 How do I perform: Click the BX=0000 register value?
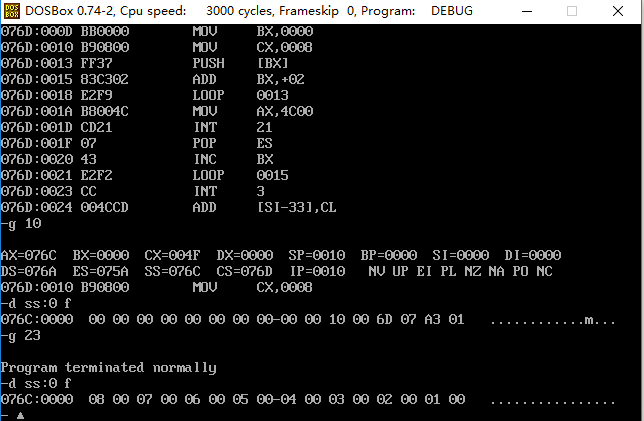point(101,255)
